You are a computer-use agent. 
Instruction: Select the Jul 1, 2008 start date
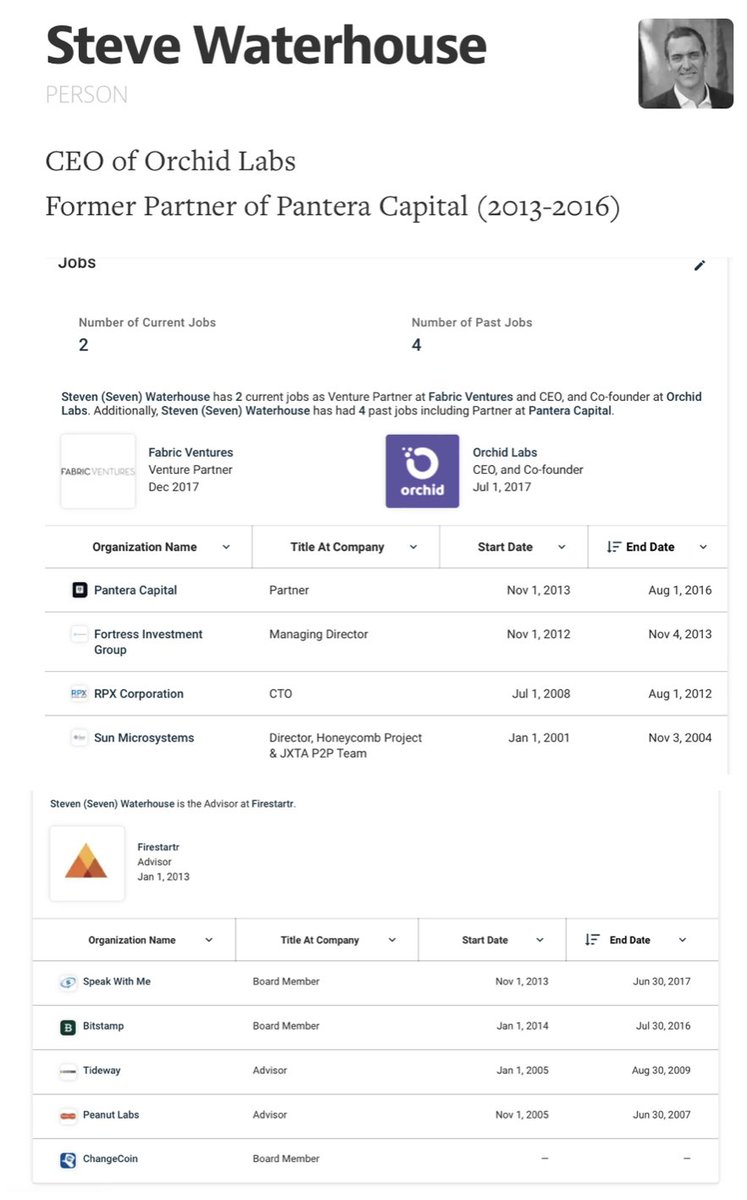point(541,694)
